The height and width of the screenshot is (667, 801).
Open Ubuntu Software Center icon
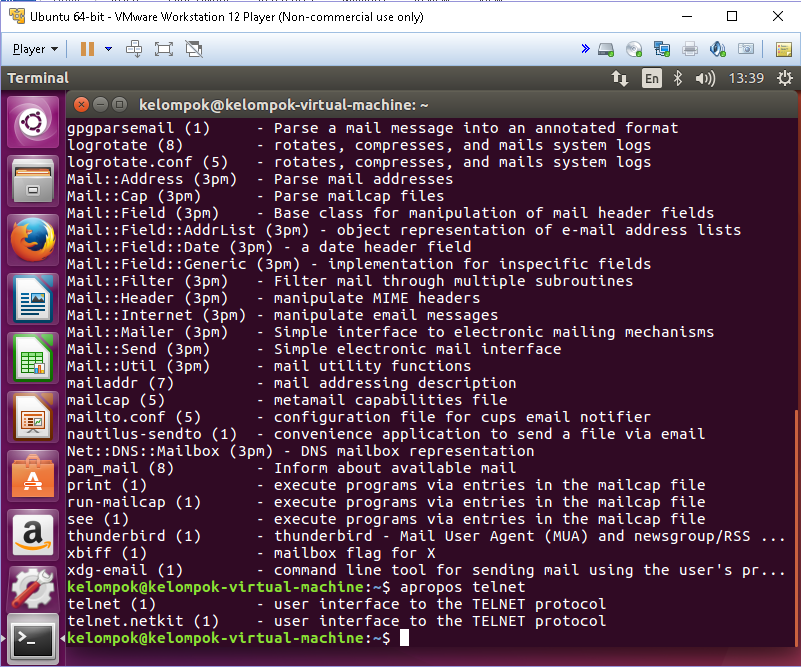tap(33, 475)
